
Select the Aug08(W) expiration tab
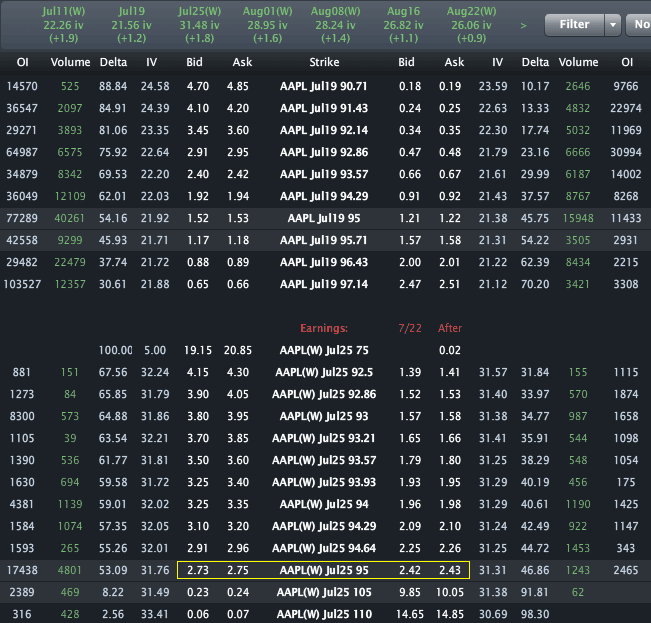click(x=335, y=25)
